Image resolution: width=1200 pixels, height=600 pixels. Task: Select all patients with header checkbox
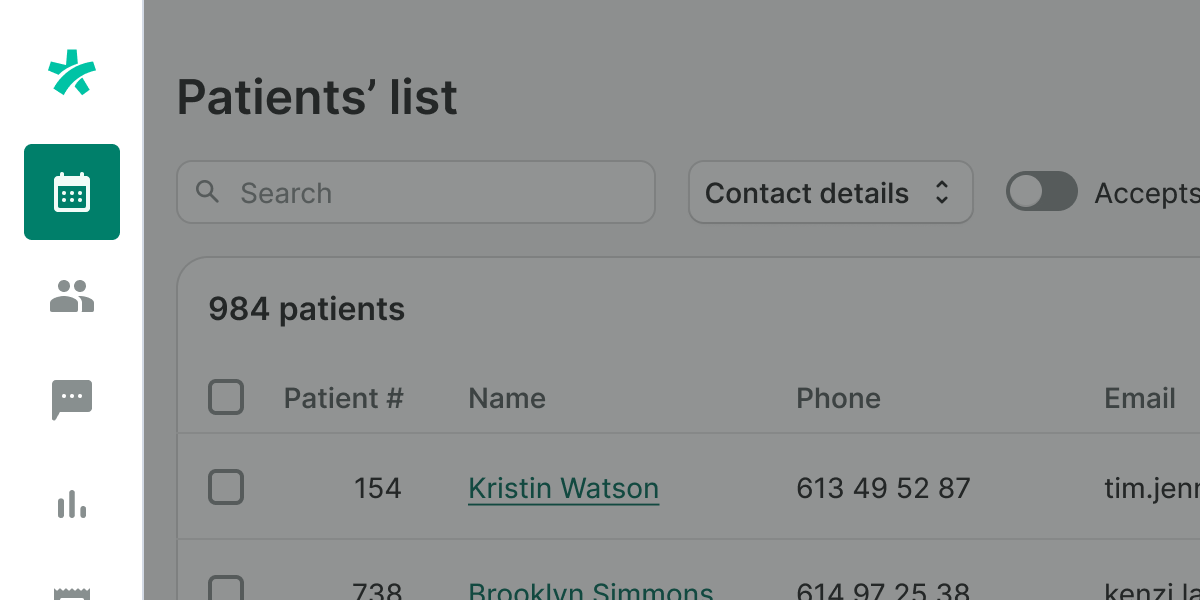coord(226,397)
